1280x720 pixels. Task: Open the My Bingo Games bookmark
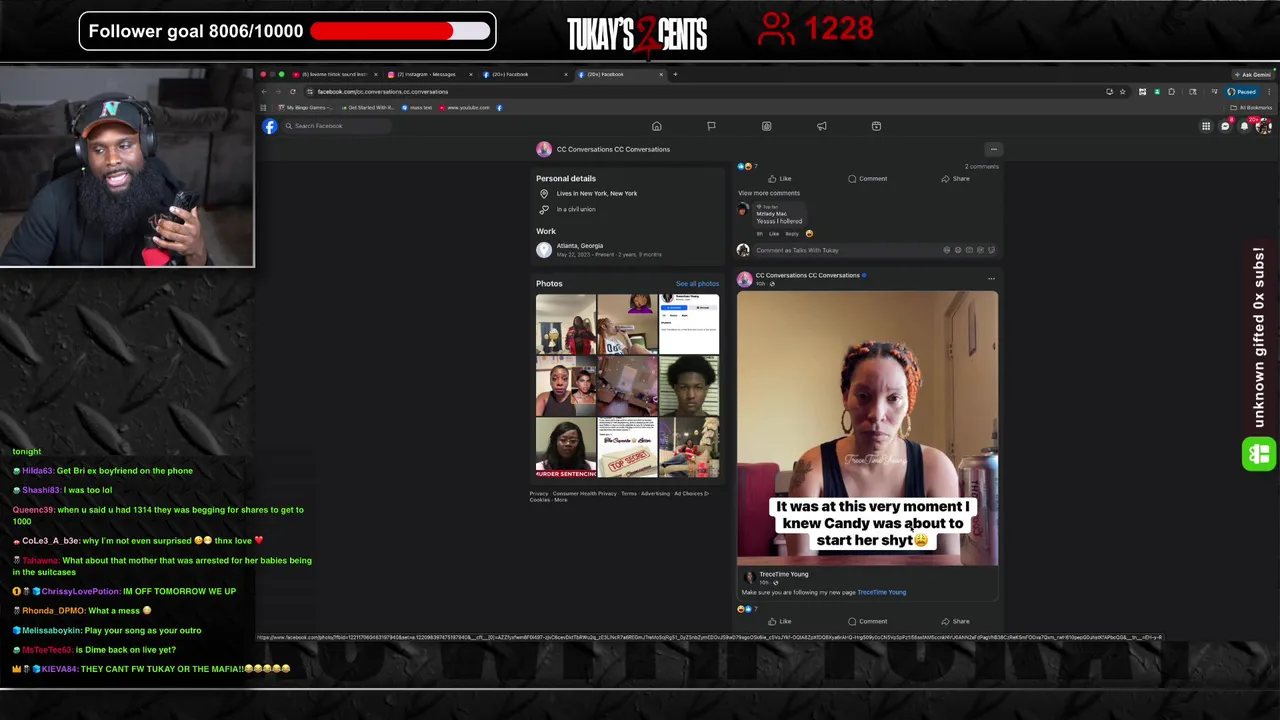[x=305, y=108]
